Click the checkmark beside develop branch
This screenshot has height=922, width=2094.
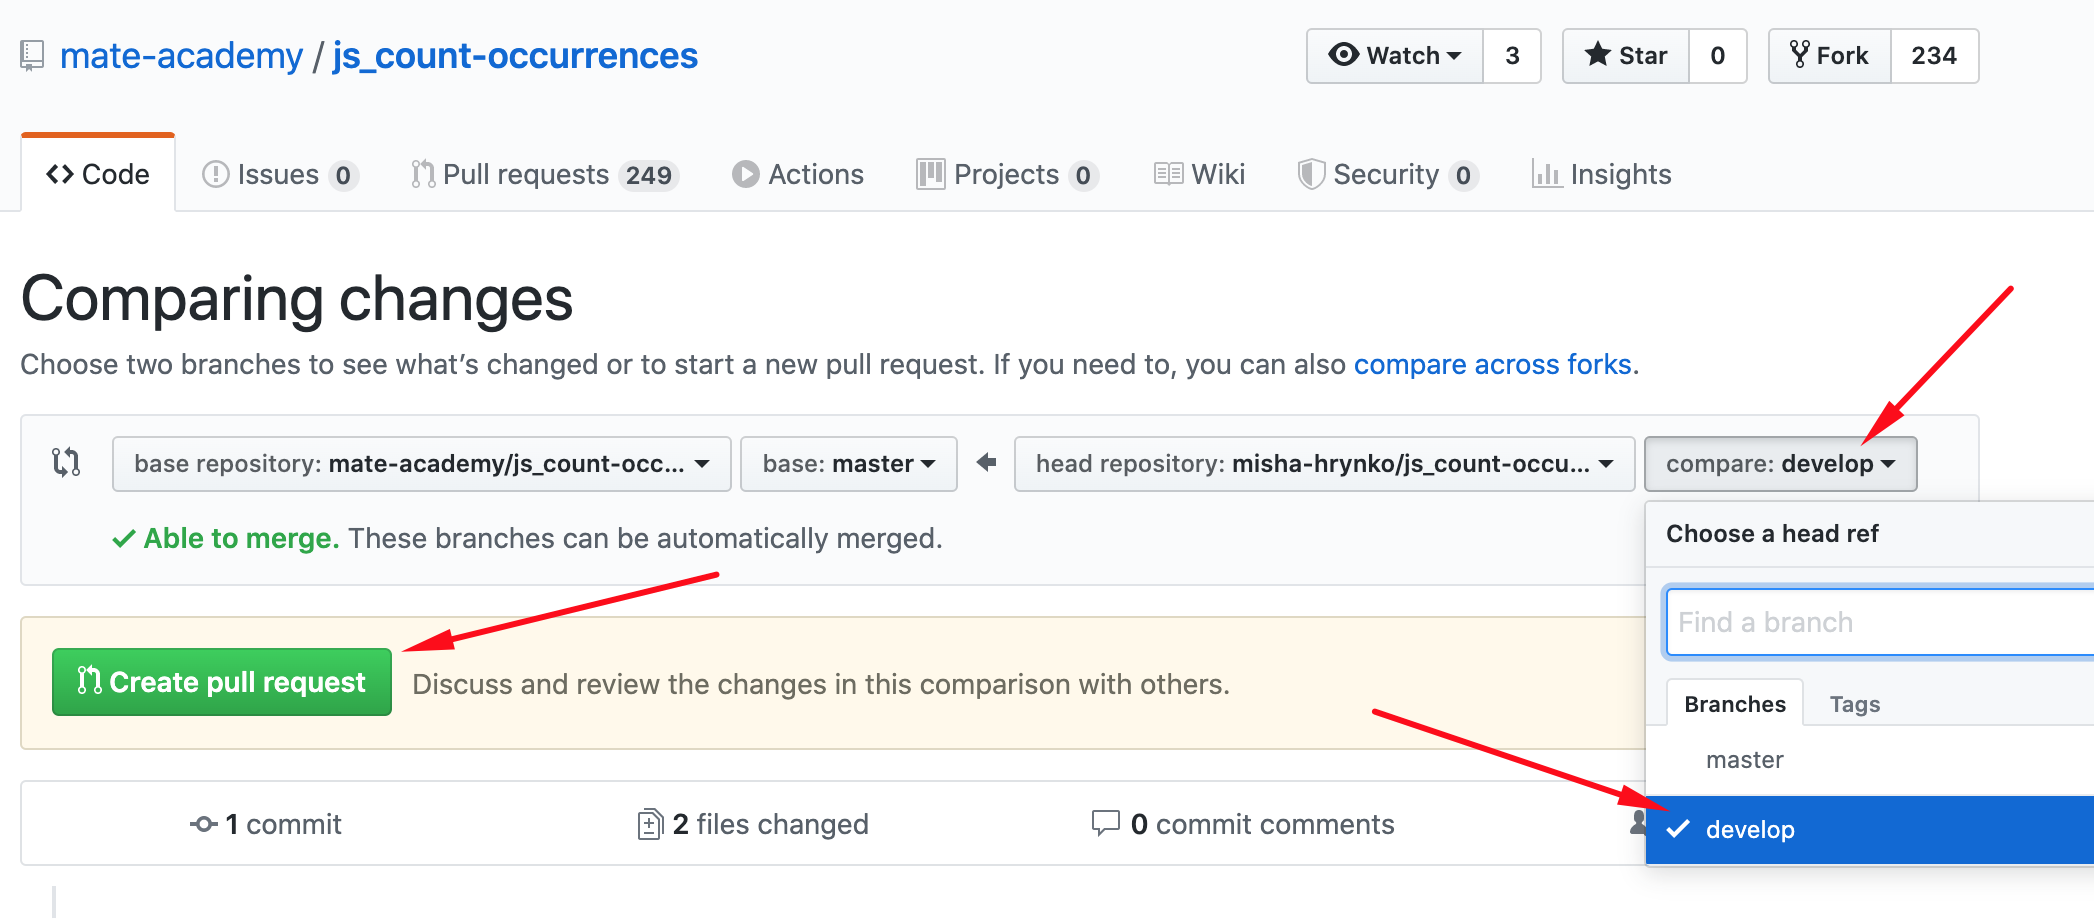(1678, 829)
